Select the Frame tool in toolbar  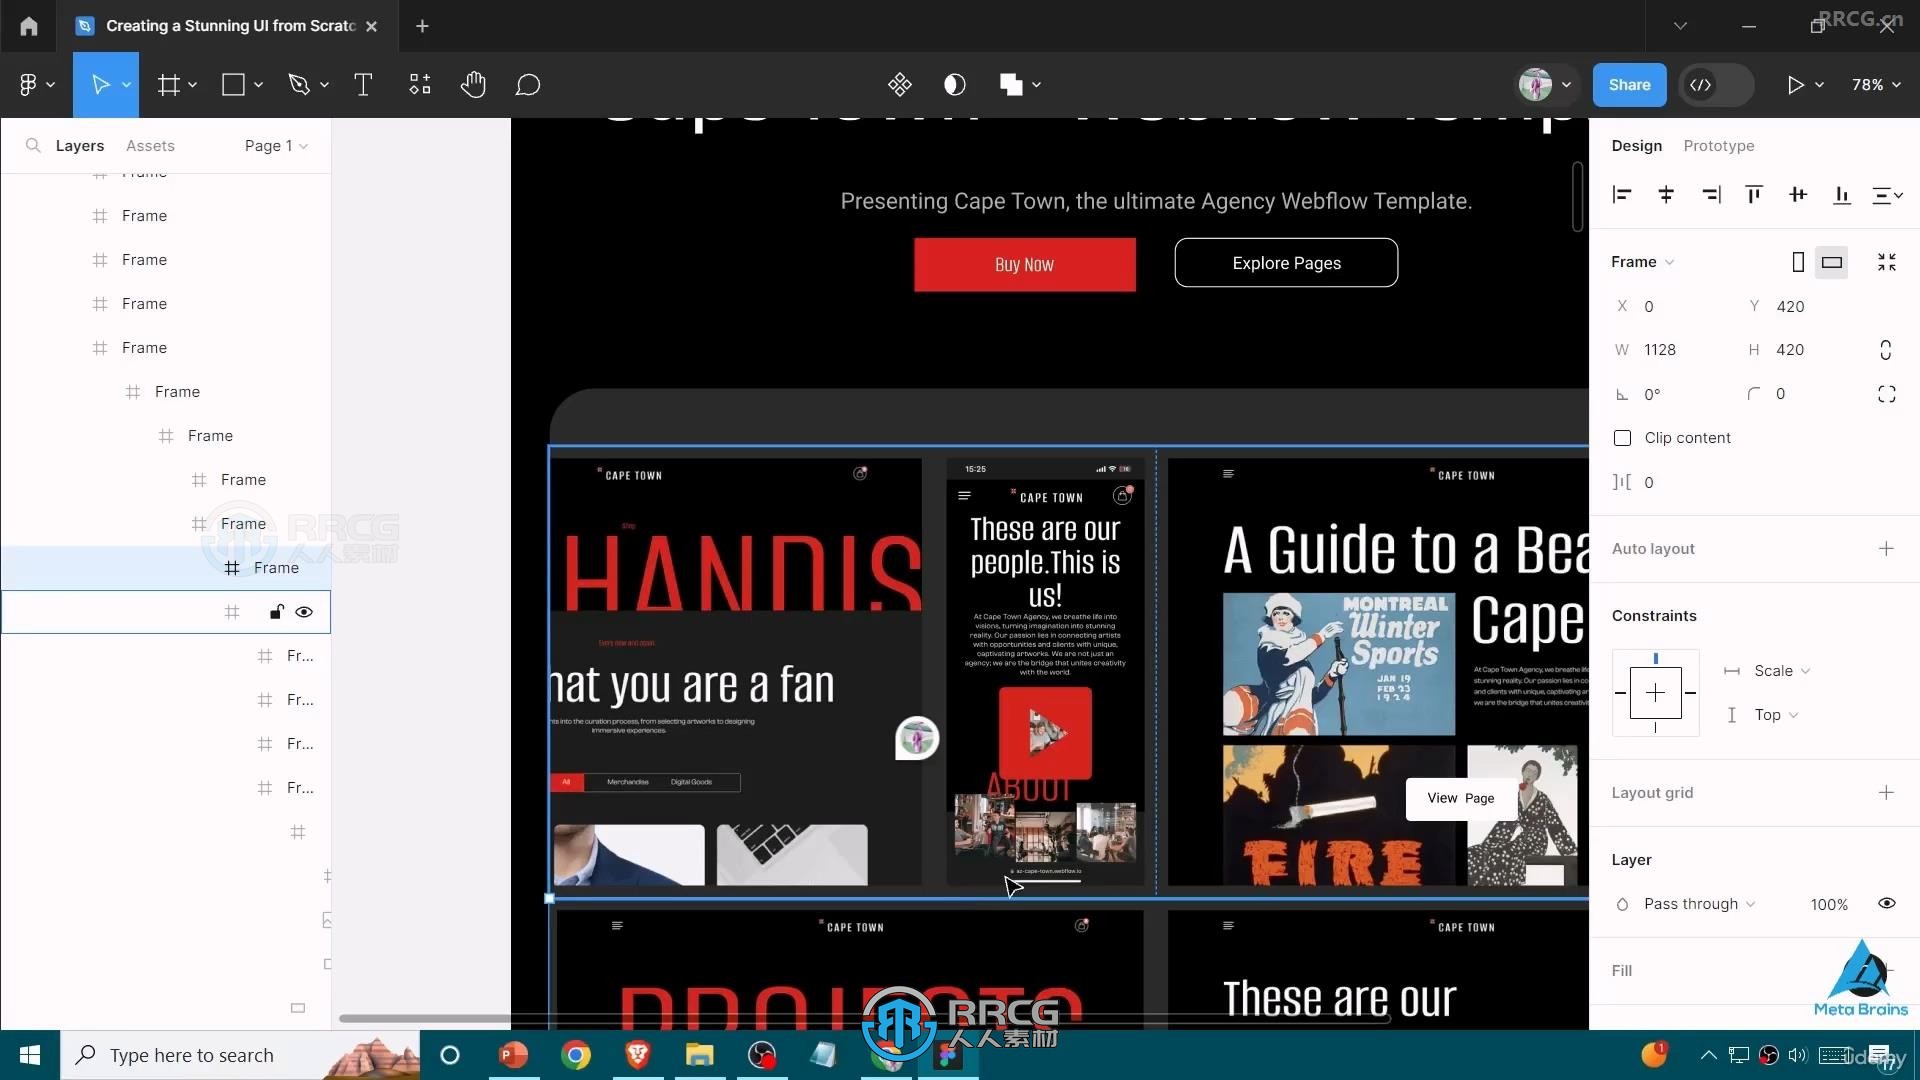pyautogui.click(x=169, y=85)
